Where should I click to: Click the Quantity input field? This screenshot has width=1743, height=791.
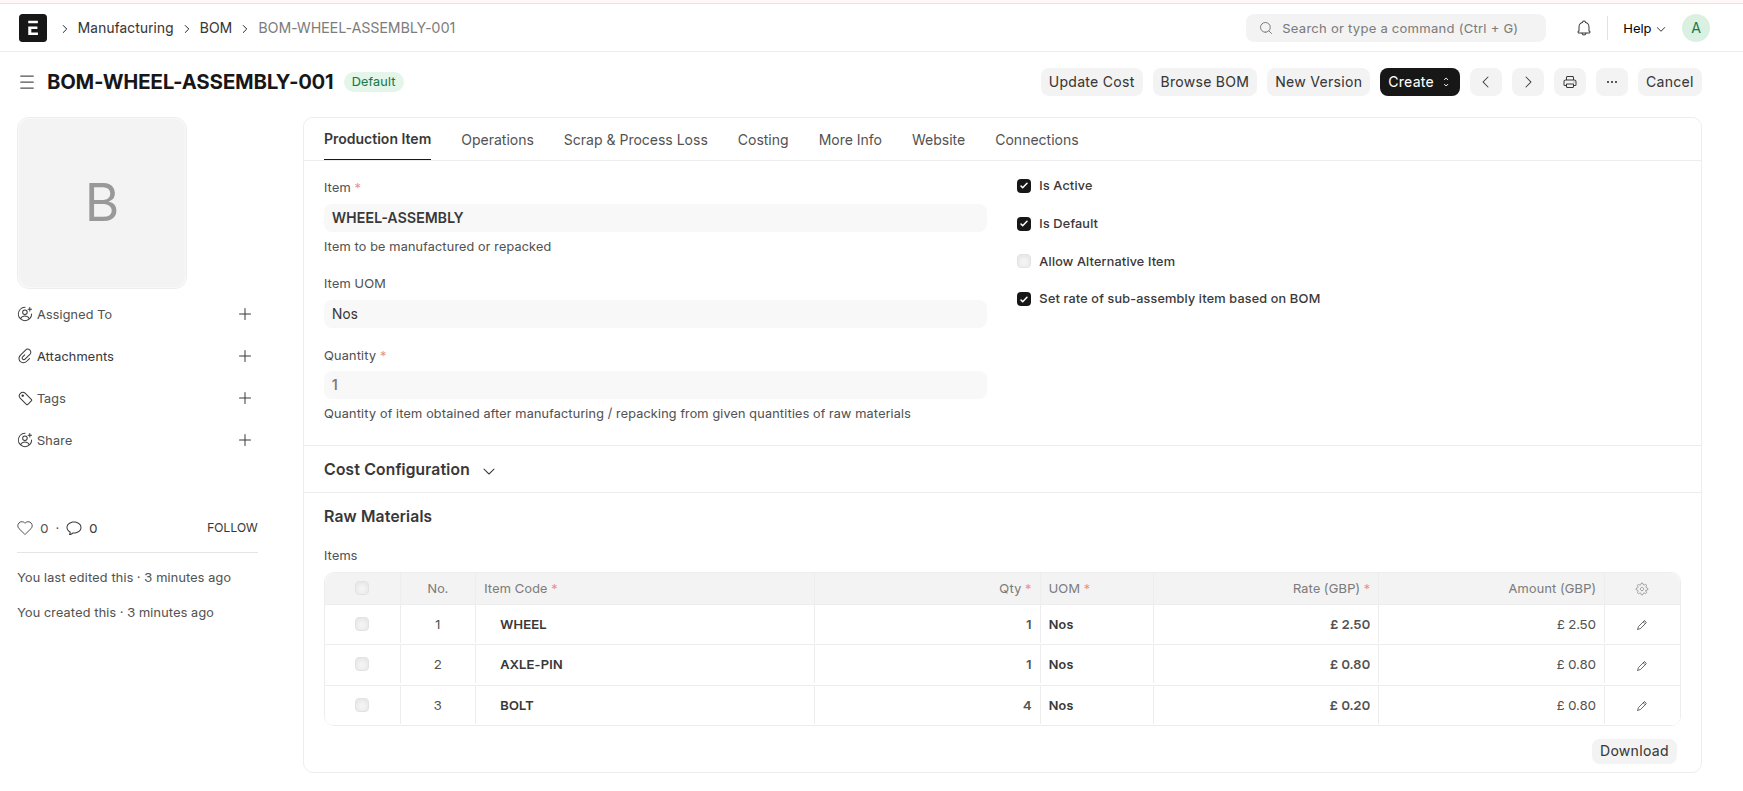(654, 385)
